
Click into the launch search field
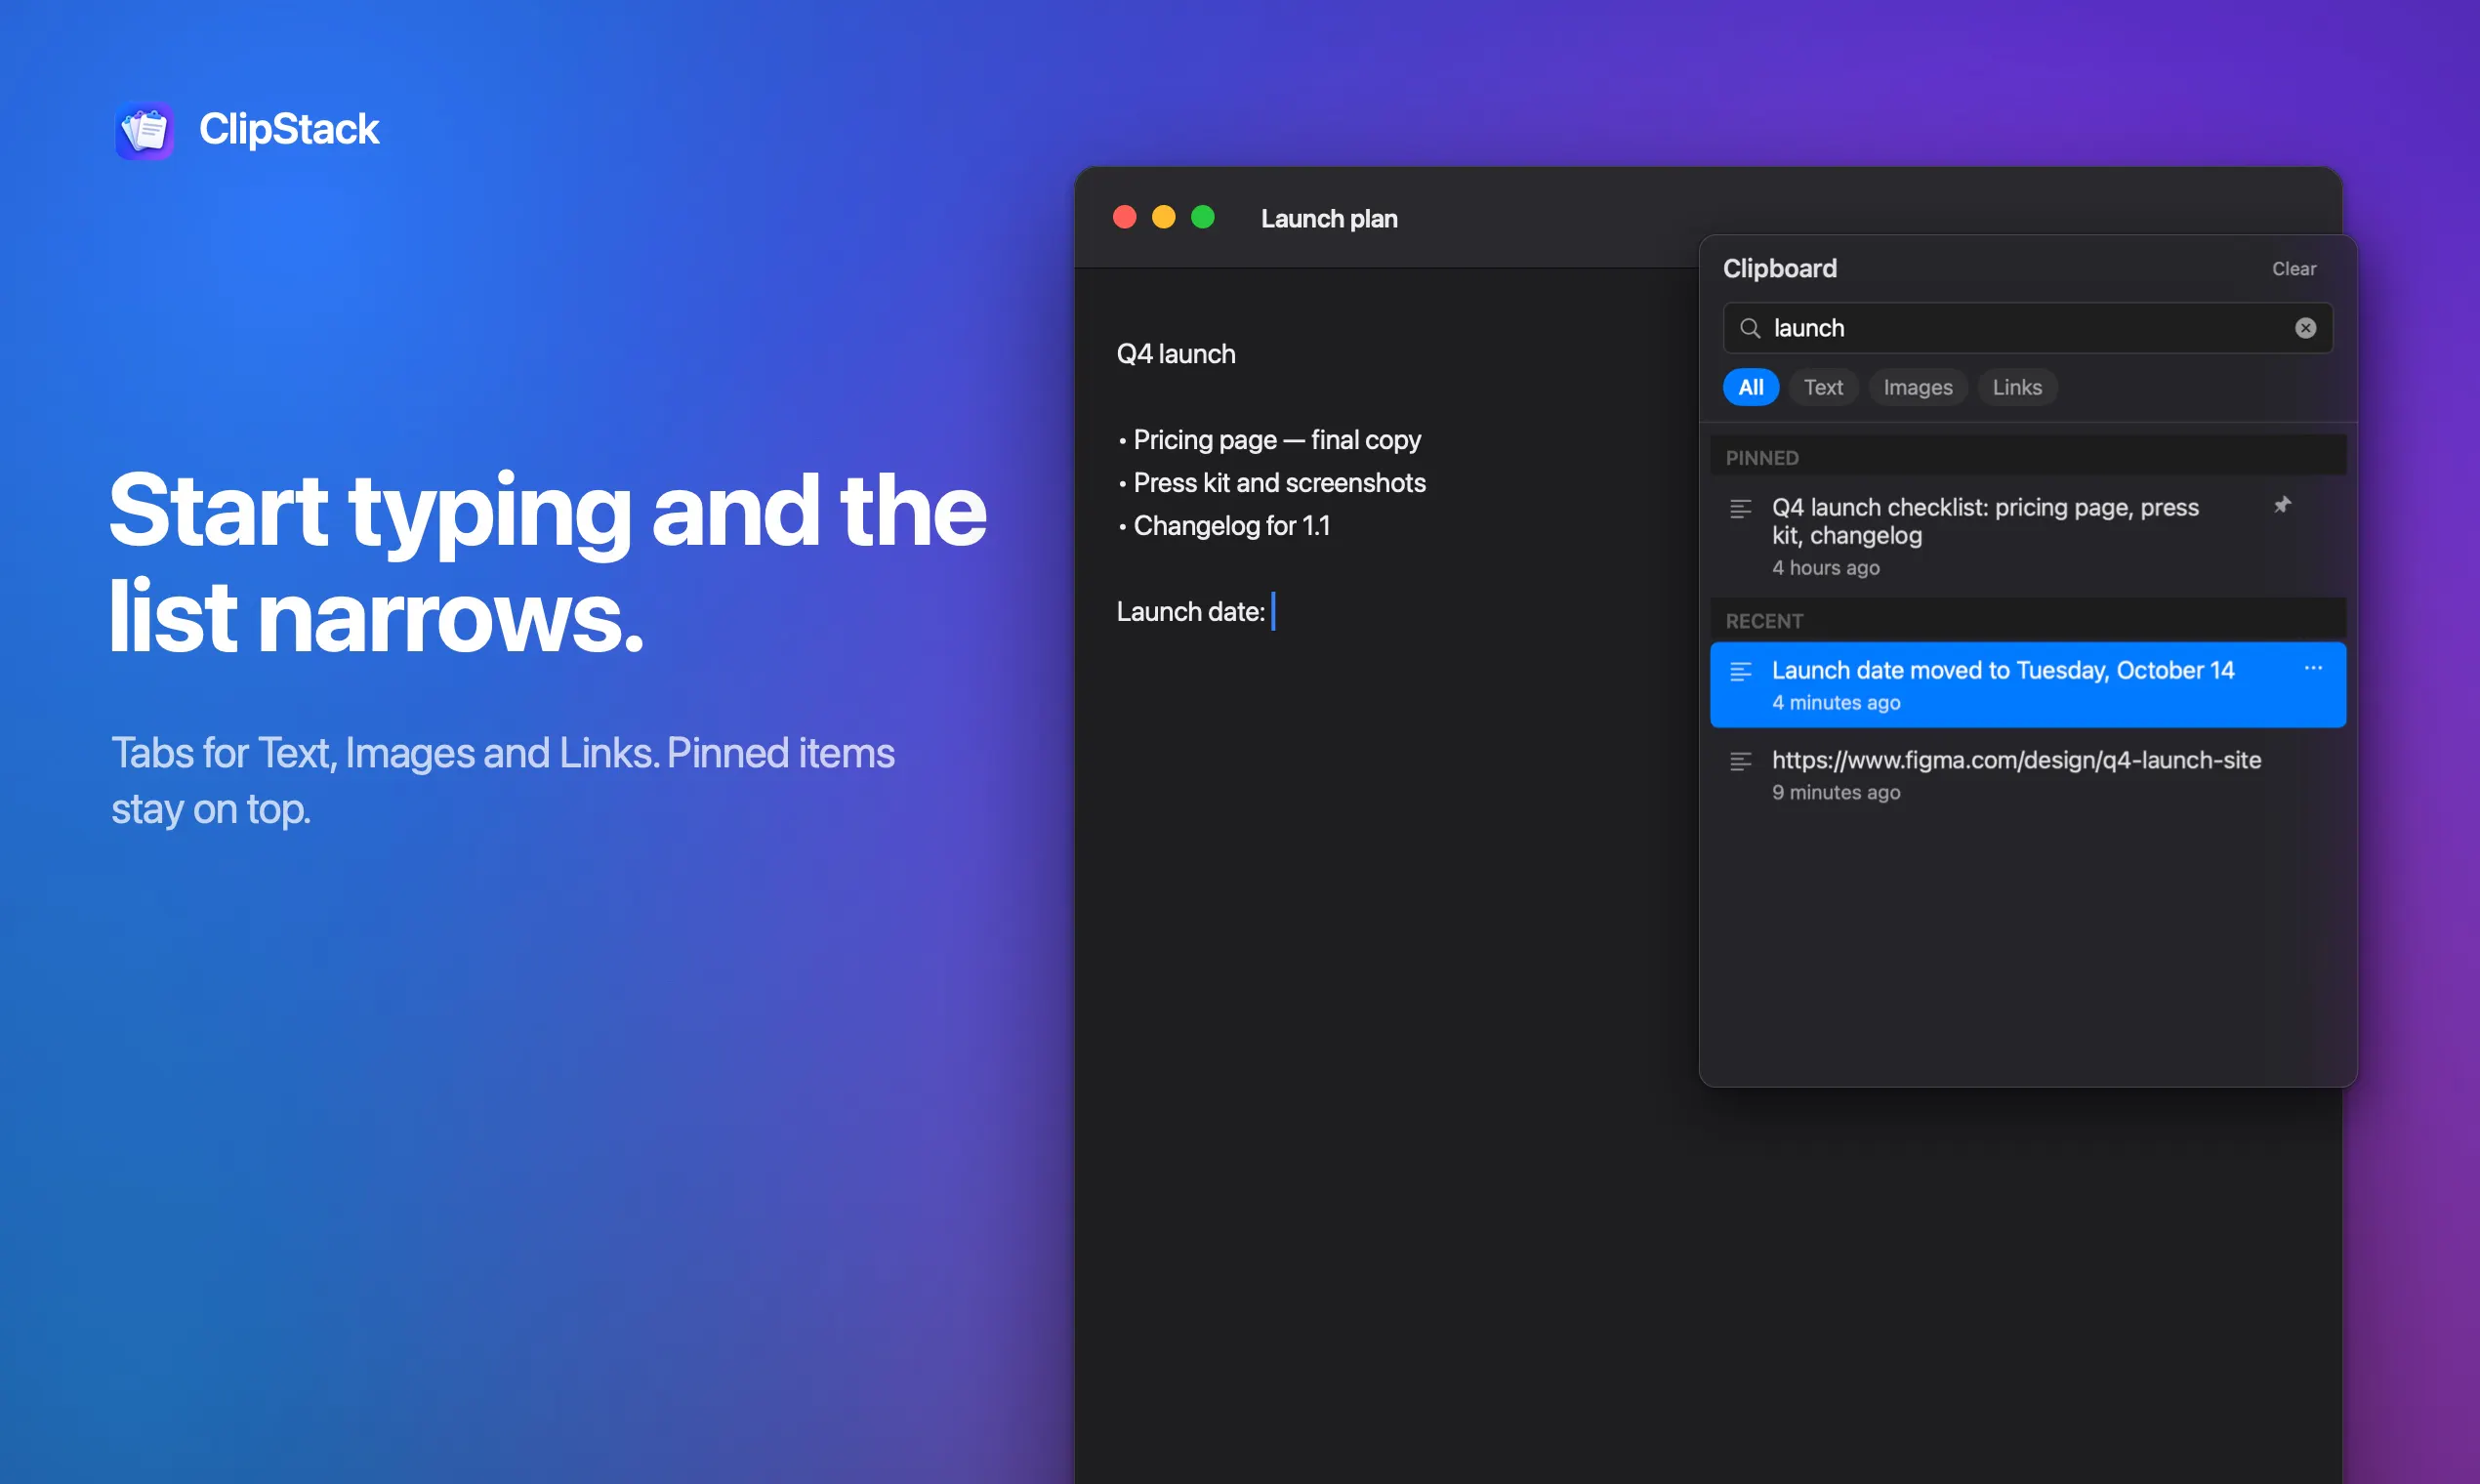coord(2027,328)
